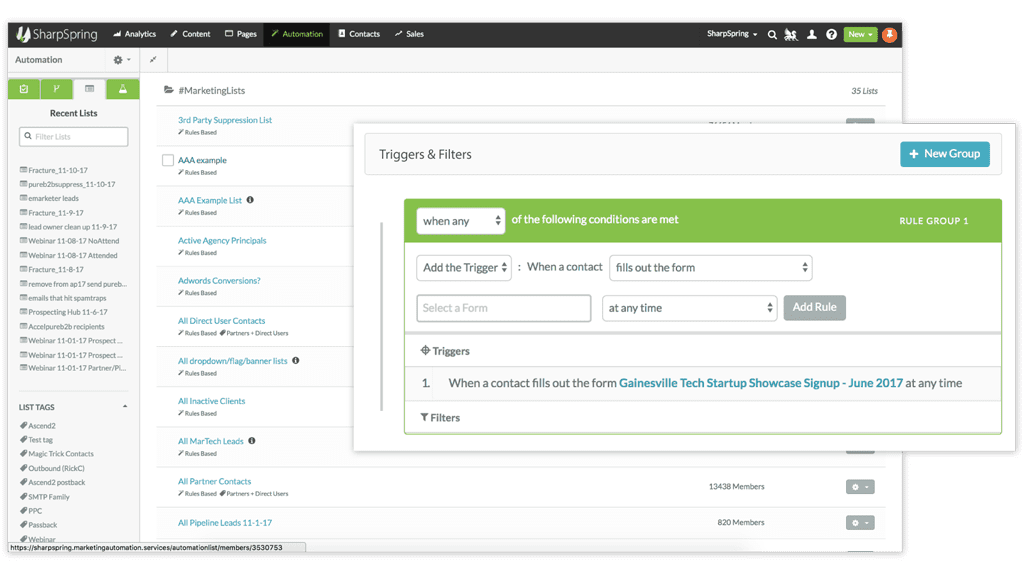This screenshot has height=576, width=1024.
Task: Open recent list 'Accelpureb2b recipients'
Action: (67, 327)
